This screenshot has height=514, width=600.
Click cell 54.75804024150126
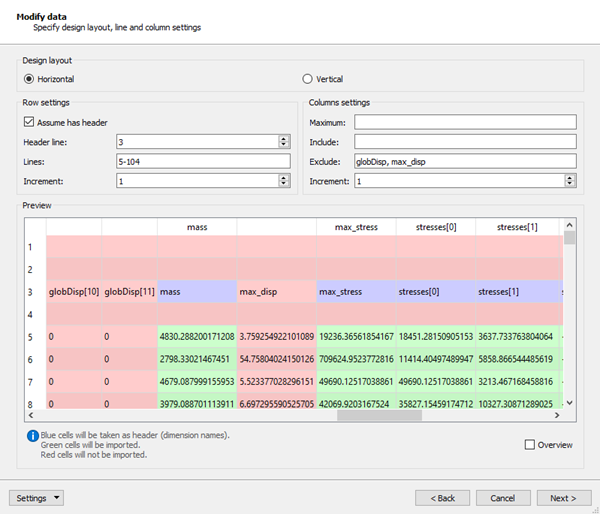click(x=277, y=359)
